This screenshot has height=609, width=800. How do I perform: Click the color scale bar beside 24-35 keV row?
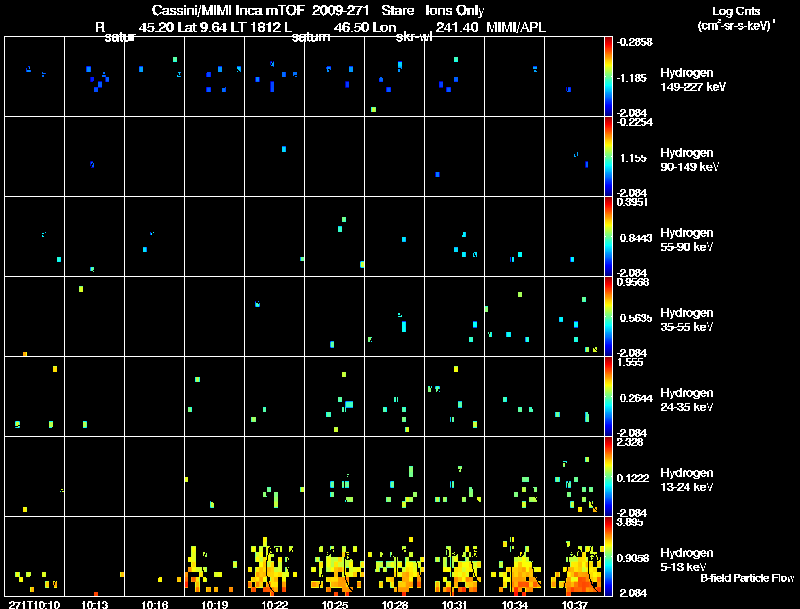click(608, 397)
